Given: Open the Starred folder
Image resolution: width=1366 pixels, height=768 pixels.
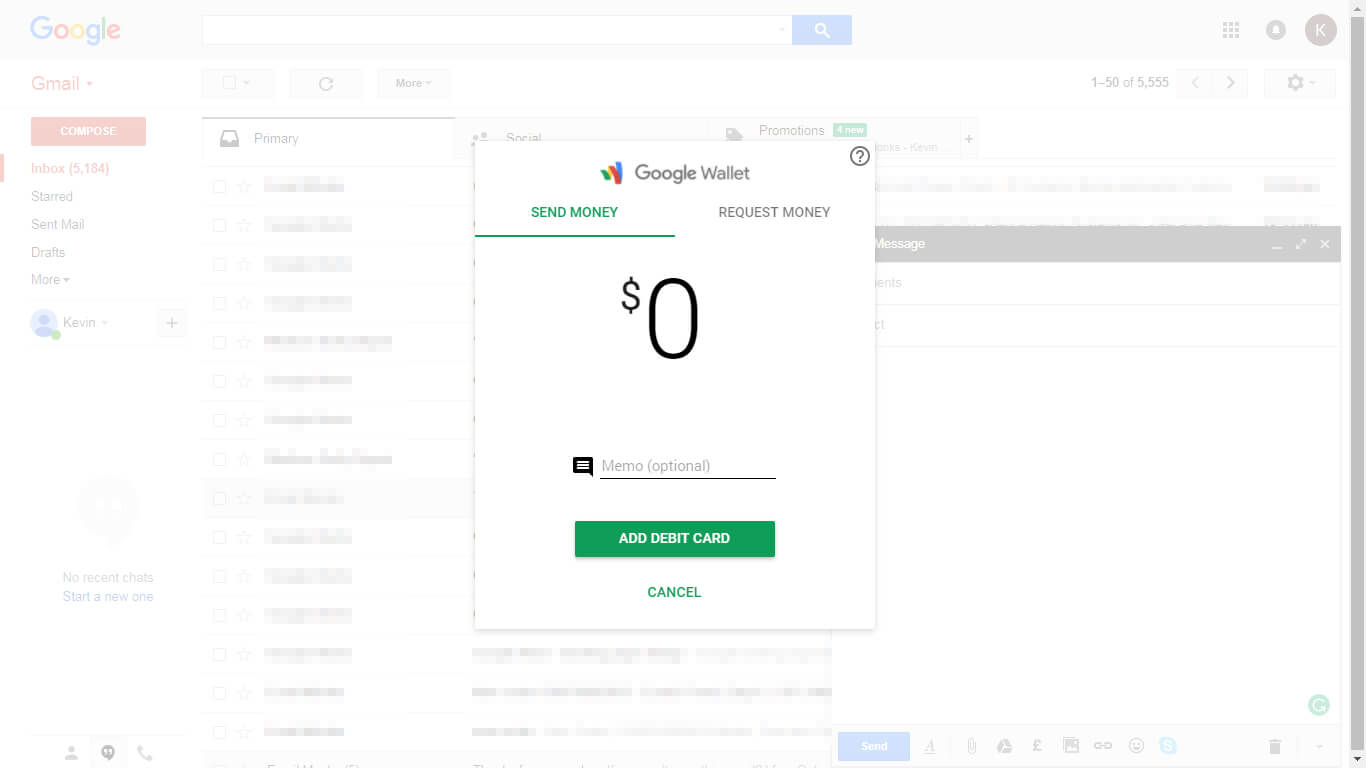Looking at the screenshot, I should (52, 197).
